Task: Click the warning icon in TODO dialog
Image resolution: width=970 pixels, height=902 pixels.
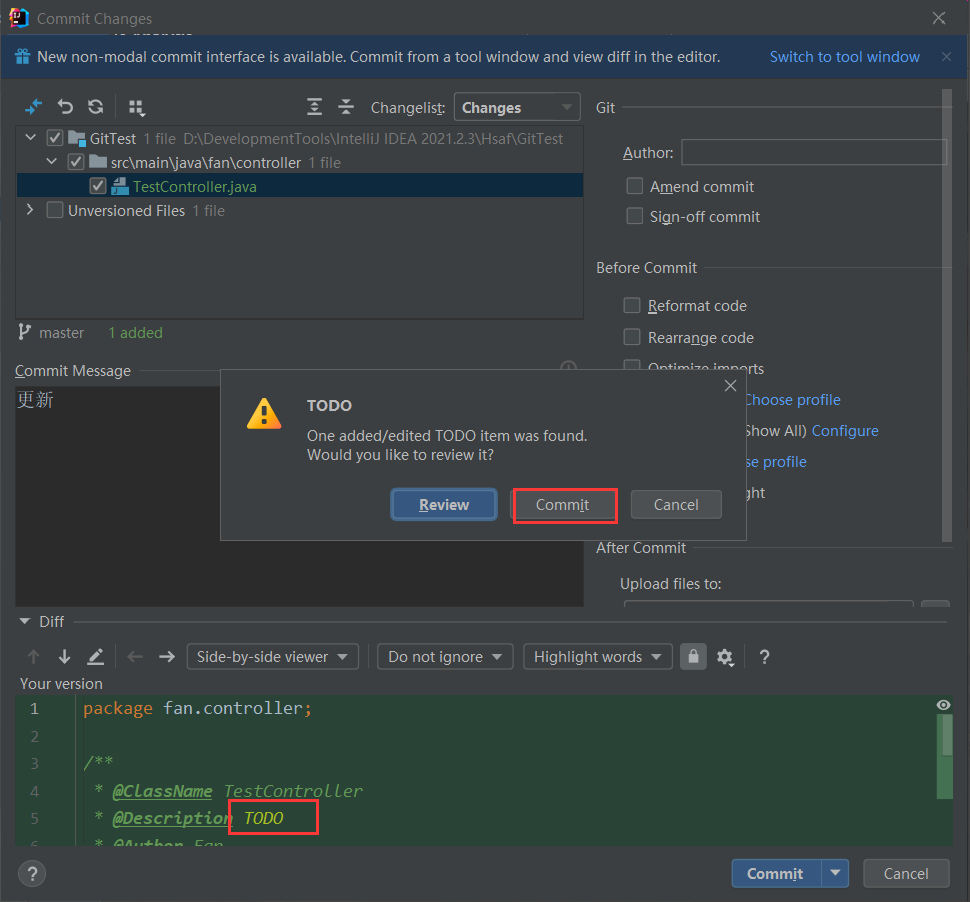Action: coord(264,414)
